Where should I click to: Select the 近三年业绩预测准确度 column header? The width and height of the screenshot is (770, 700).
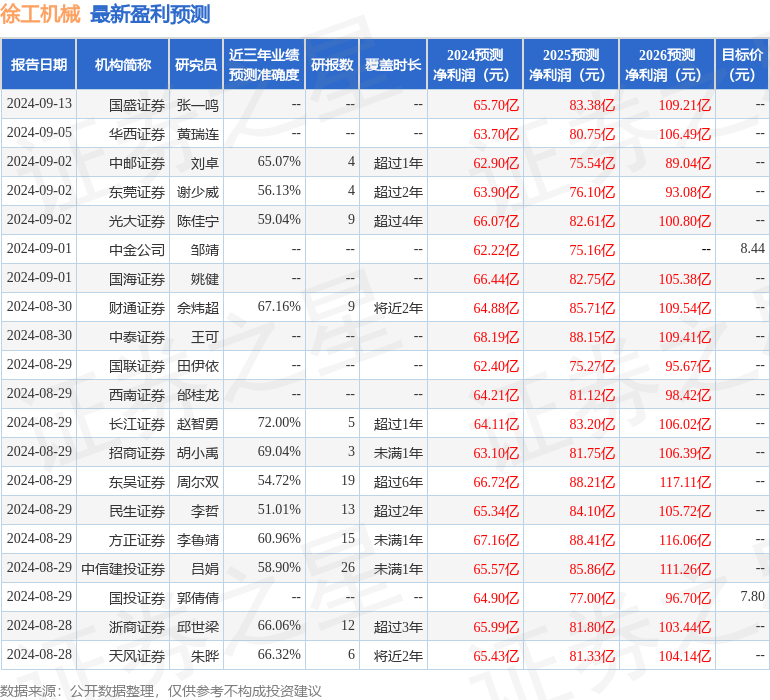point(264,64)
